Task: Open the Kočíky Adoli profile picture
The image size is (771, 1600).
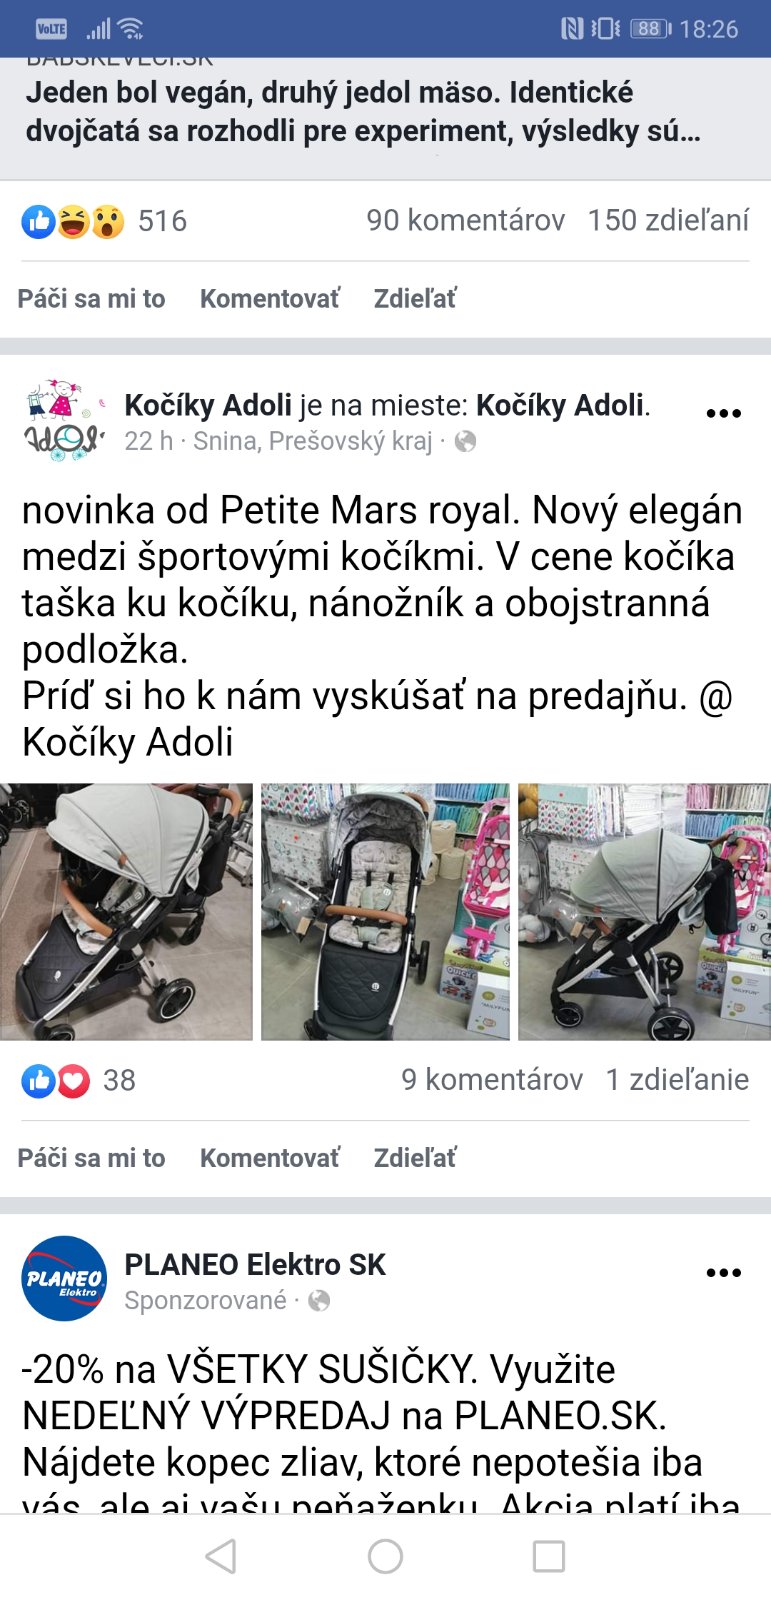Action: 64,420
